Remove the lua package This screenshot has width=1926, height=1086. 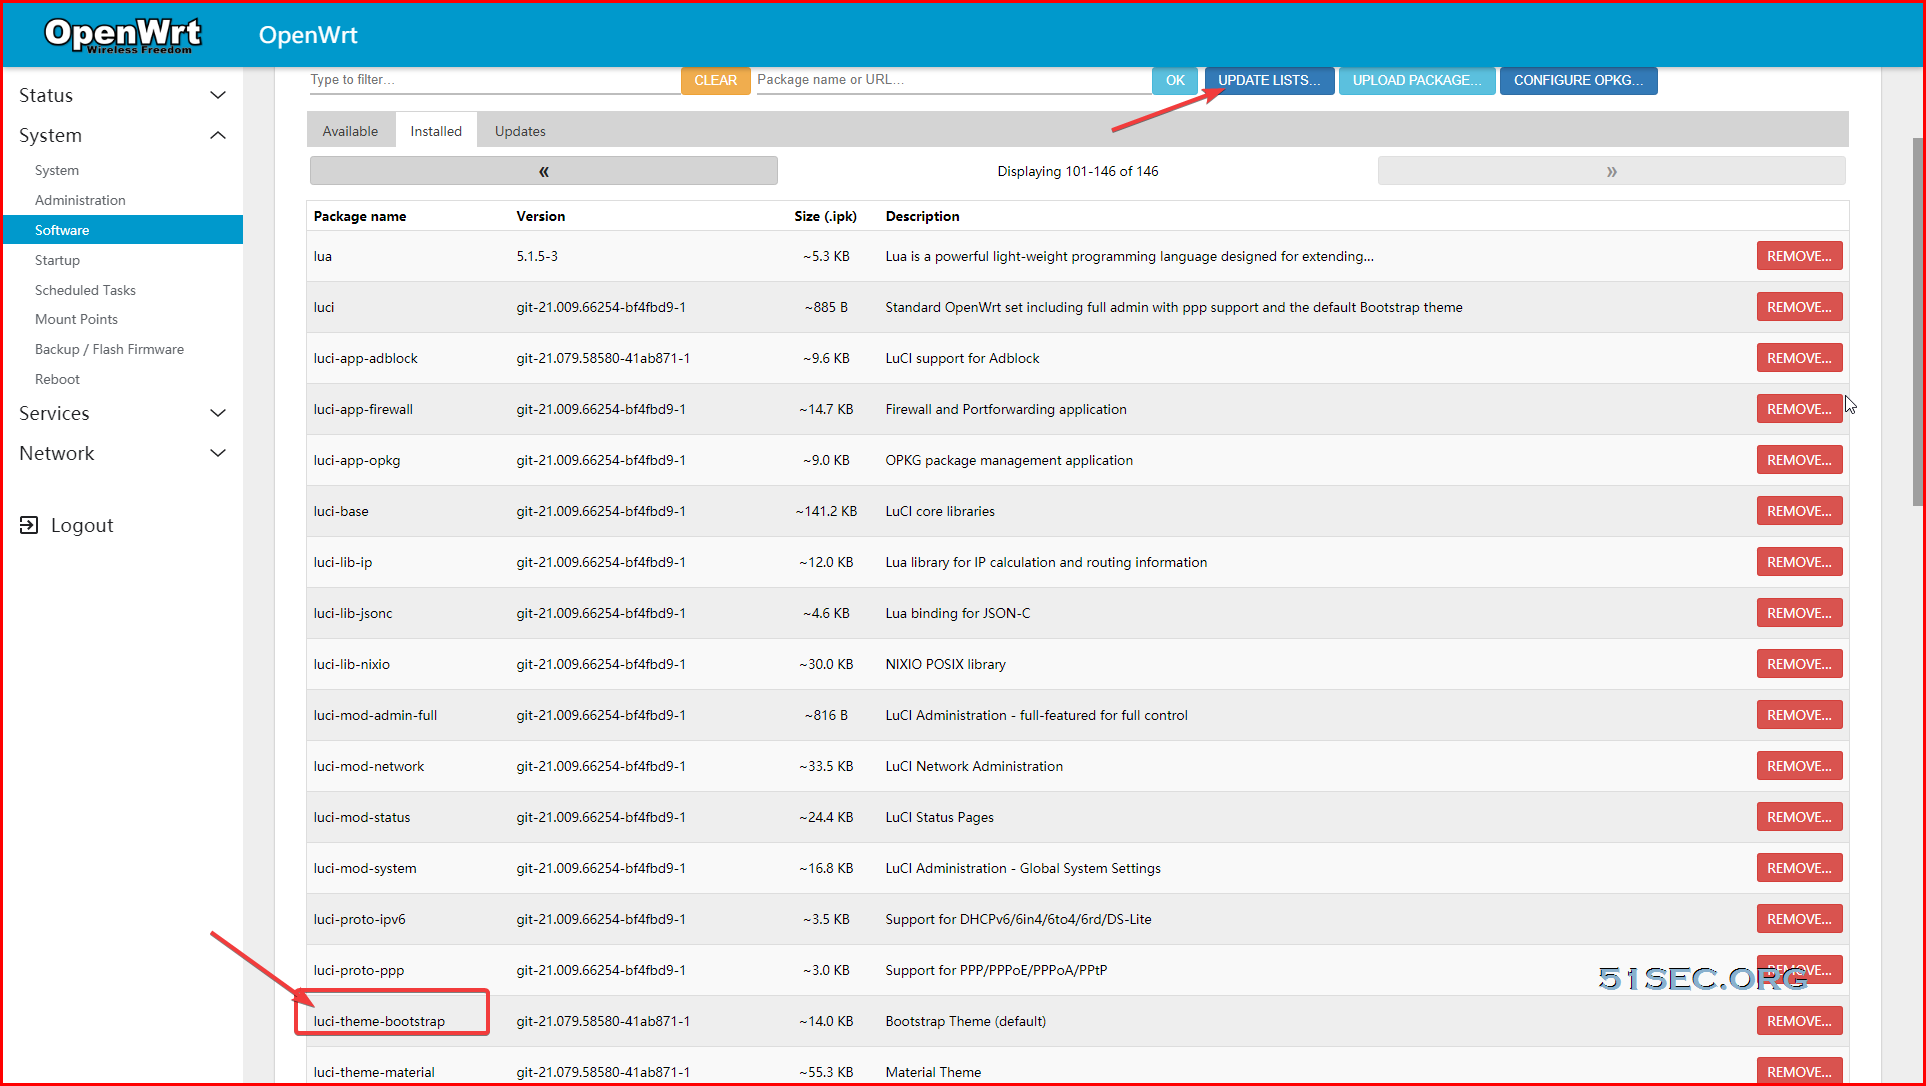pos(1799,256)
